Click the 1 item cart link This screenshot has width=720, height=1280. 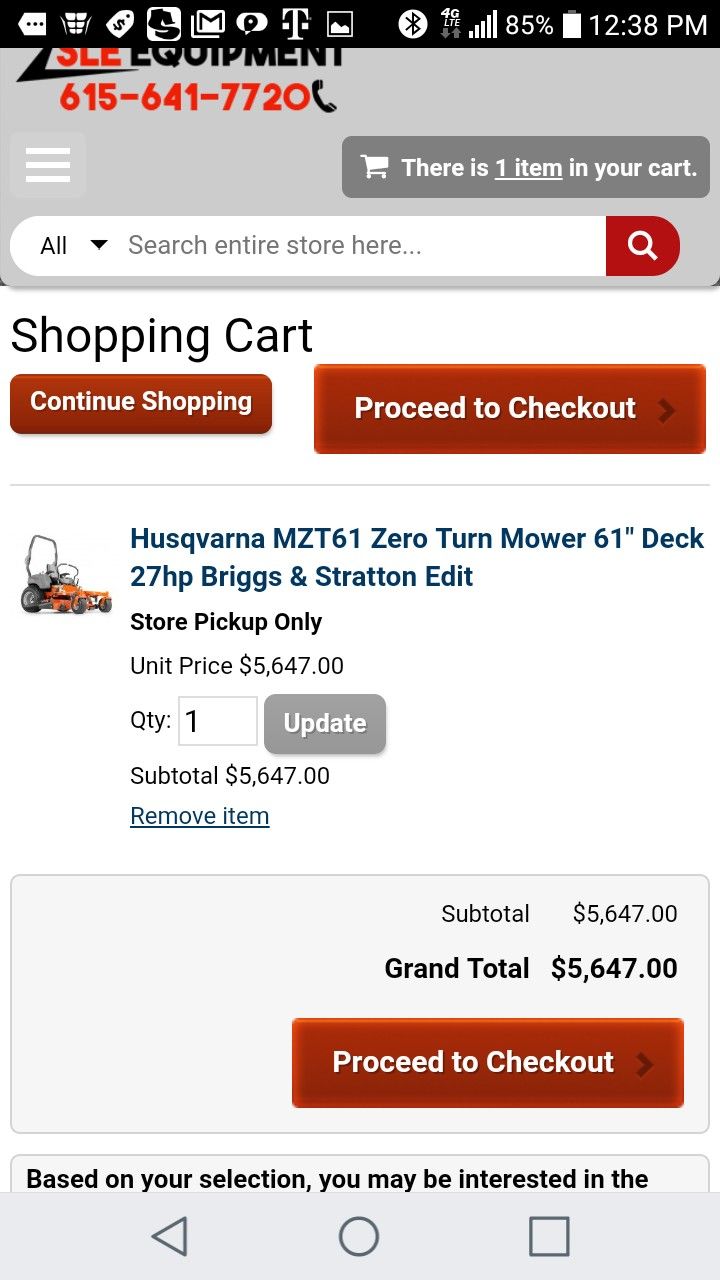(x=528, y=168)
